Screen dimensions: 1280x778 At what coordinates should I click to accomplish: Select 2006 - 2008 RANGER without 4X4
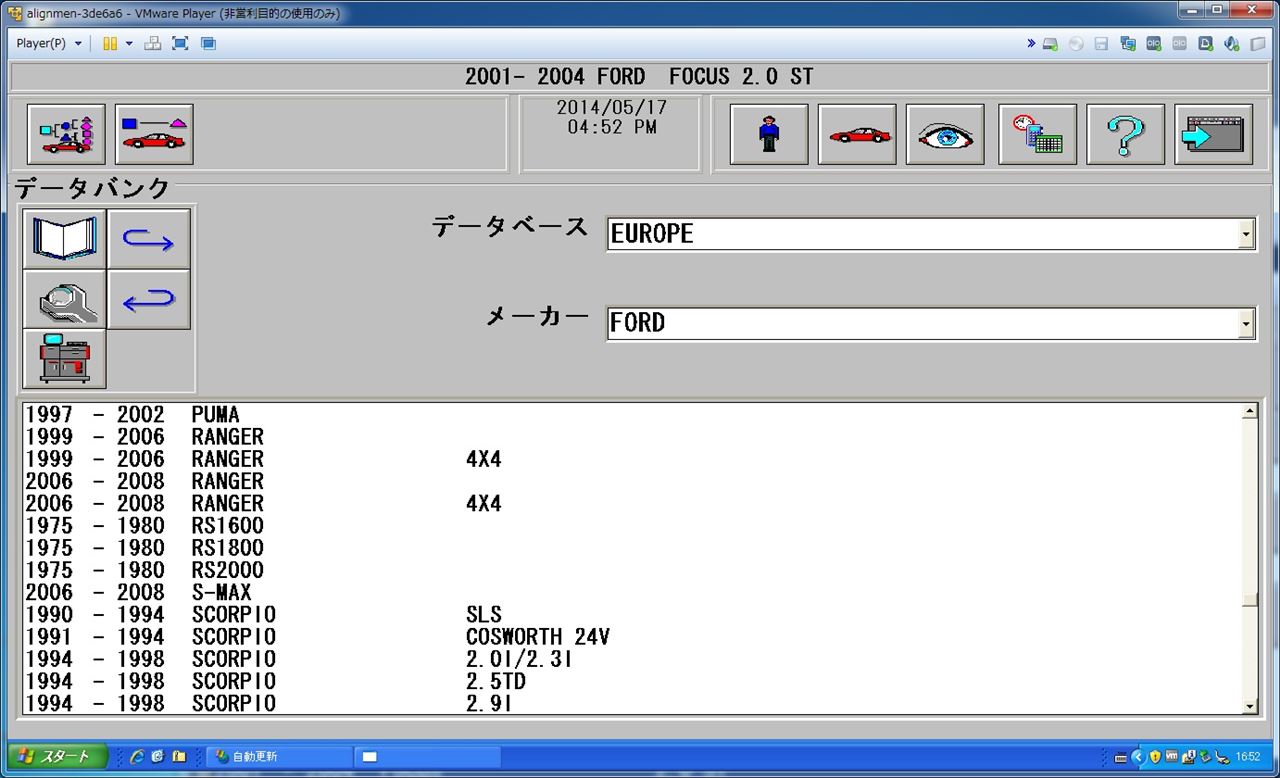[631, 481]
